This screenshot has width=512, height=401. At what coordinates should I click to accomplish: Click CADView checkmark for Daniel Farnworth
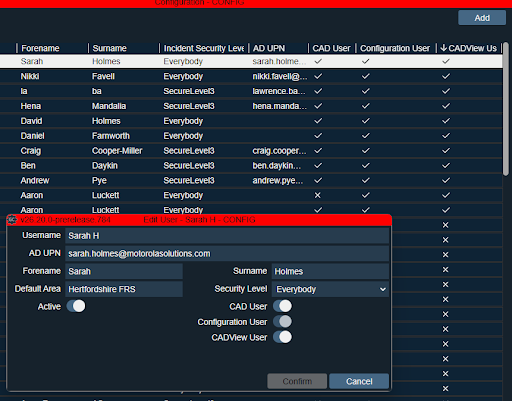(x=446, y=136)
